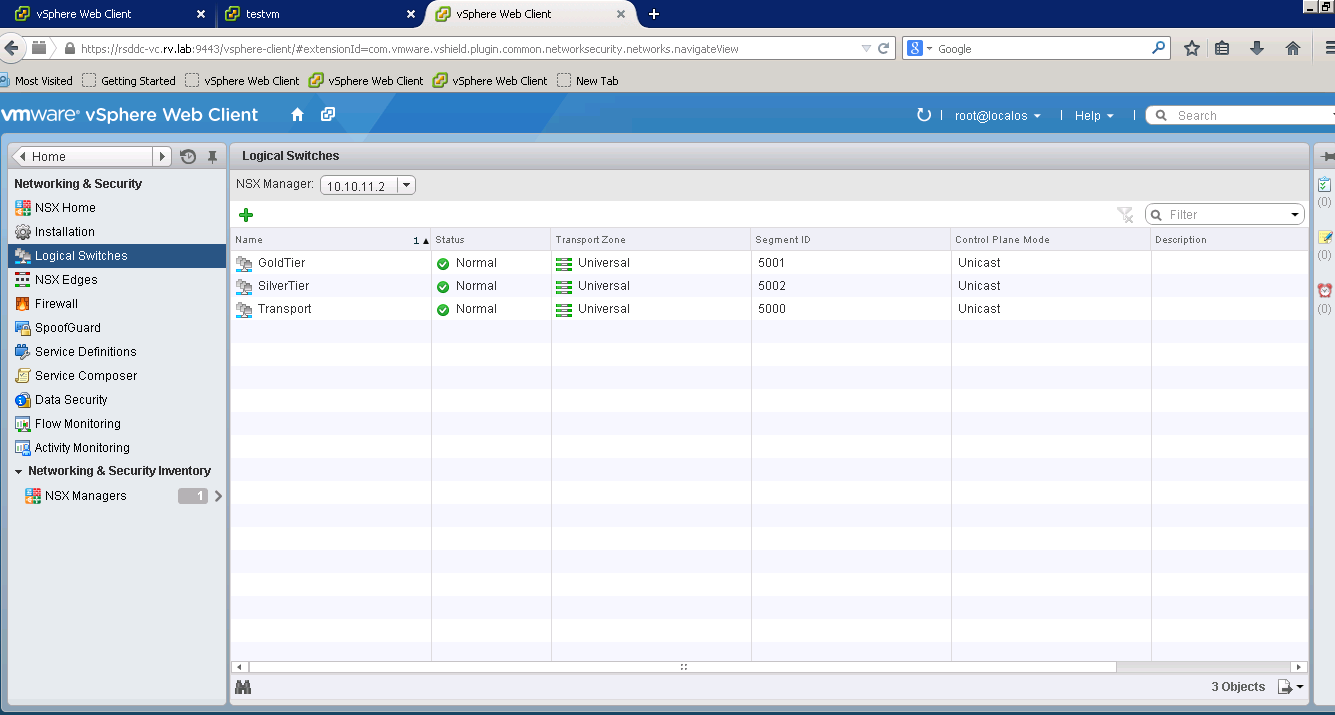Click the export list icon

click(1290, 687)
